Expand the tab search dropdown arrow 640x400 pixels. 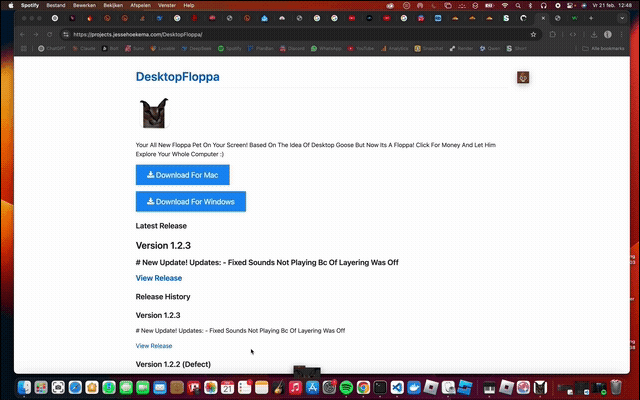pos(622,18)
